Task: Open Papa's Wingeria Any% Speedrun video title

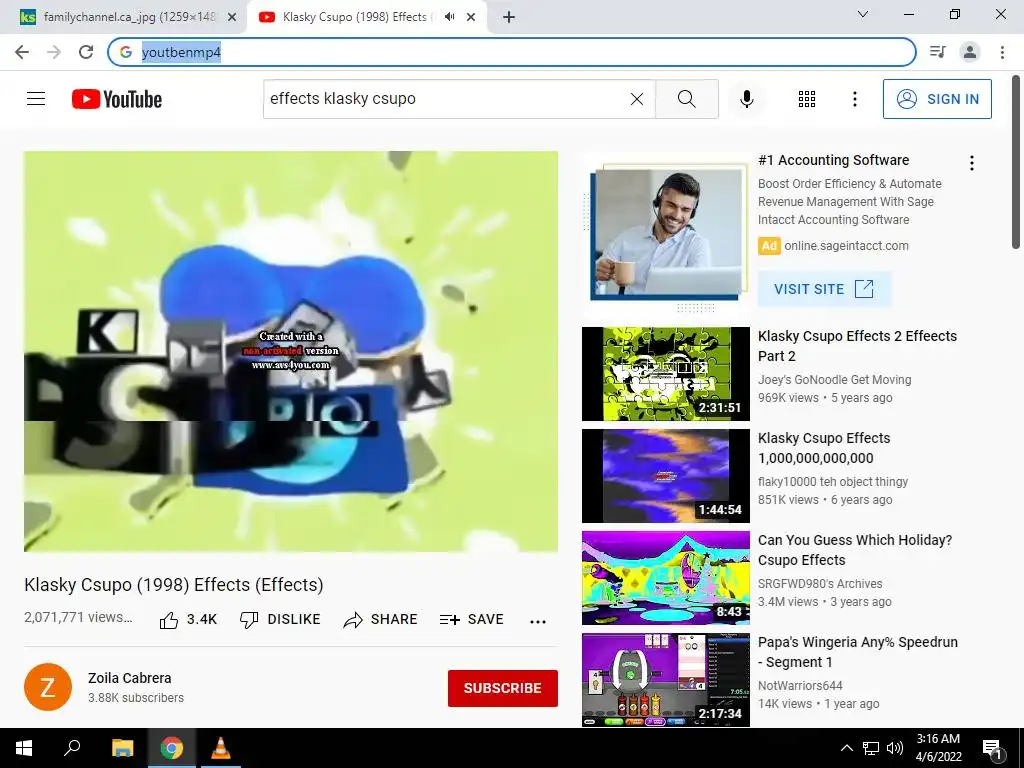Action: click(x=857, y=652)
